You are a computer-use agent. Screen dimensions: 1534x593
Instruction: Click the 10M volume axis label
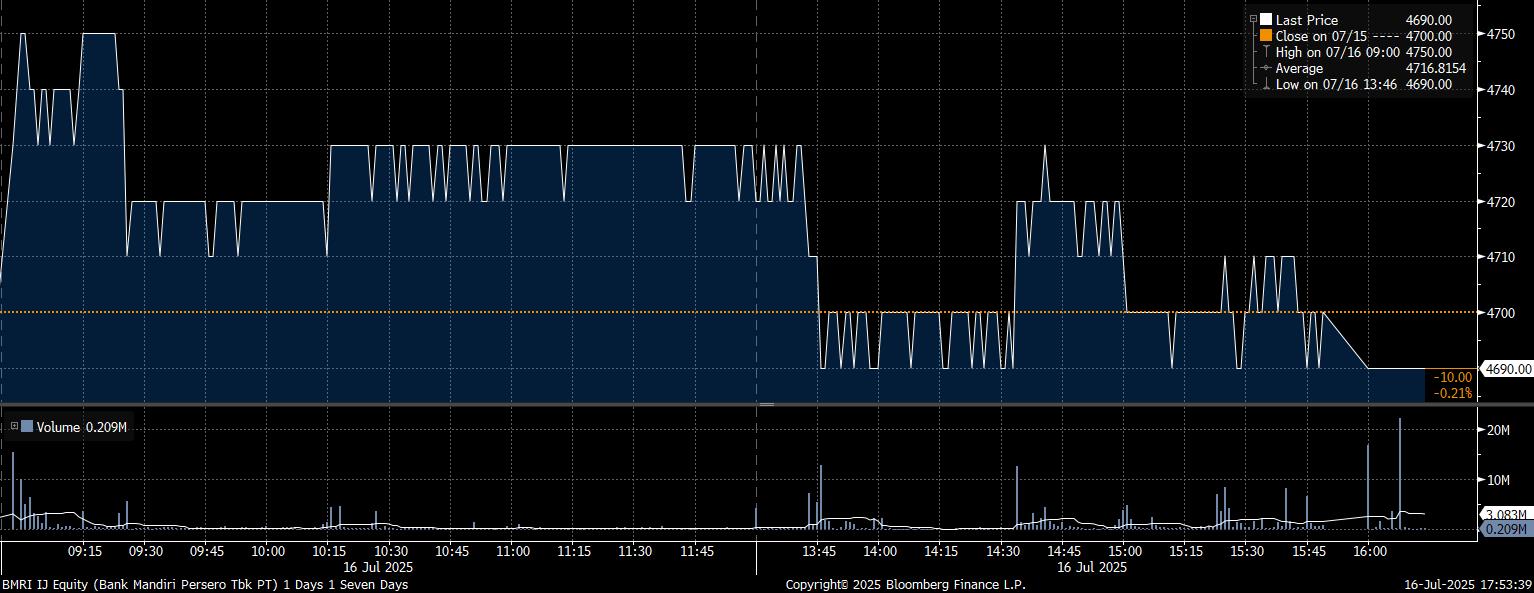tap(1499, 480)
